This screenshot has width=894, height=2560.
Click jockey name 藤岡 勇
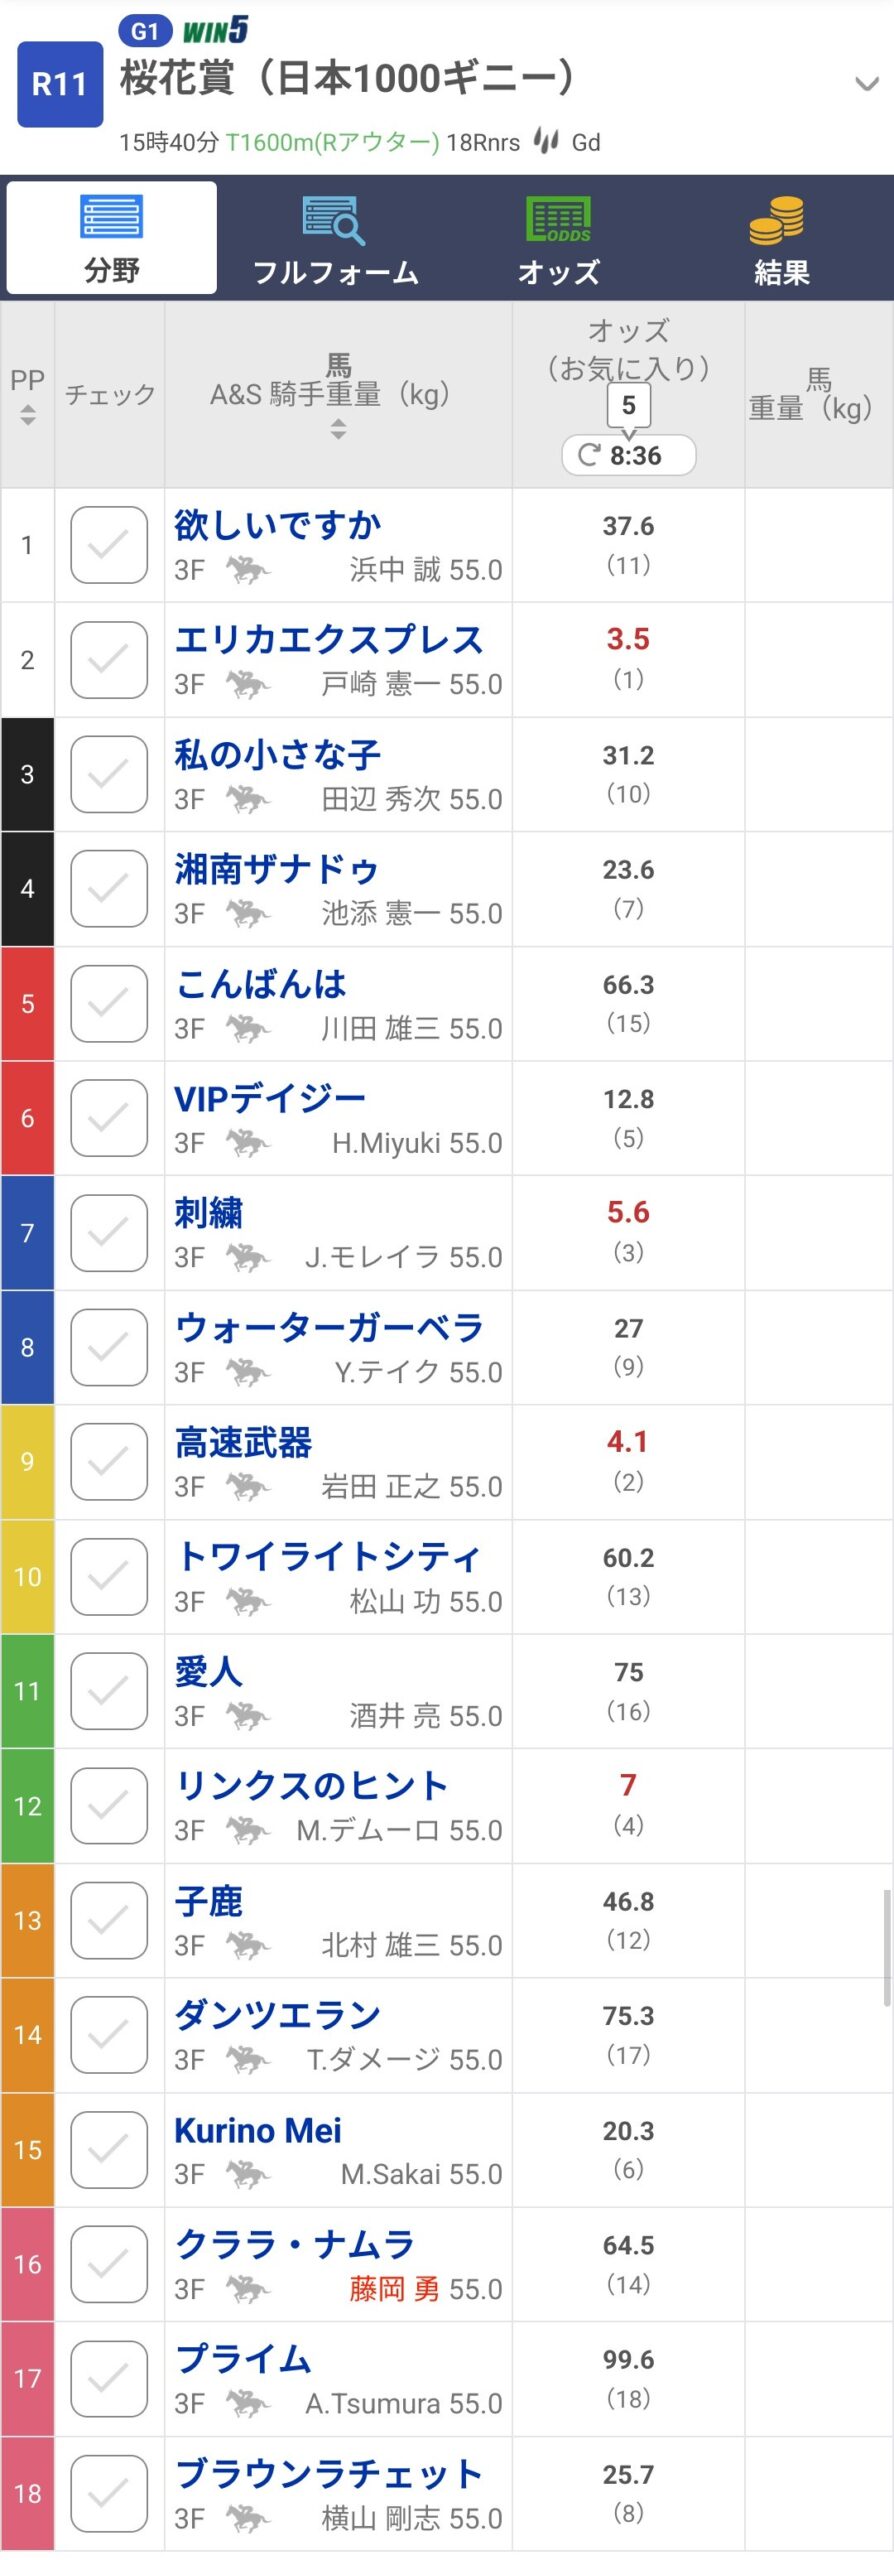coord(394,2289)
